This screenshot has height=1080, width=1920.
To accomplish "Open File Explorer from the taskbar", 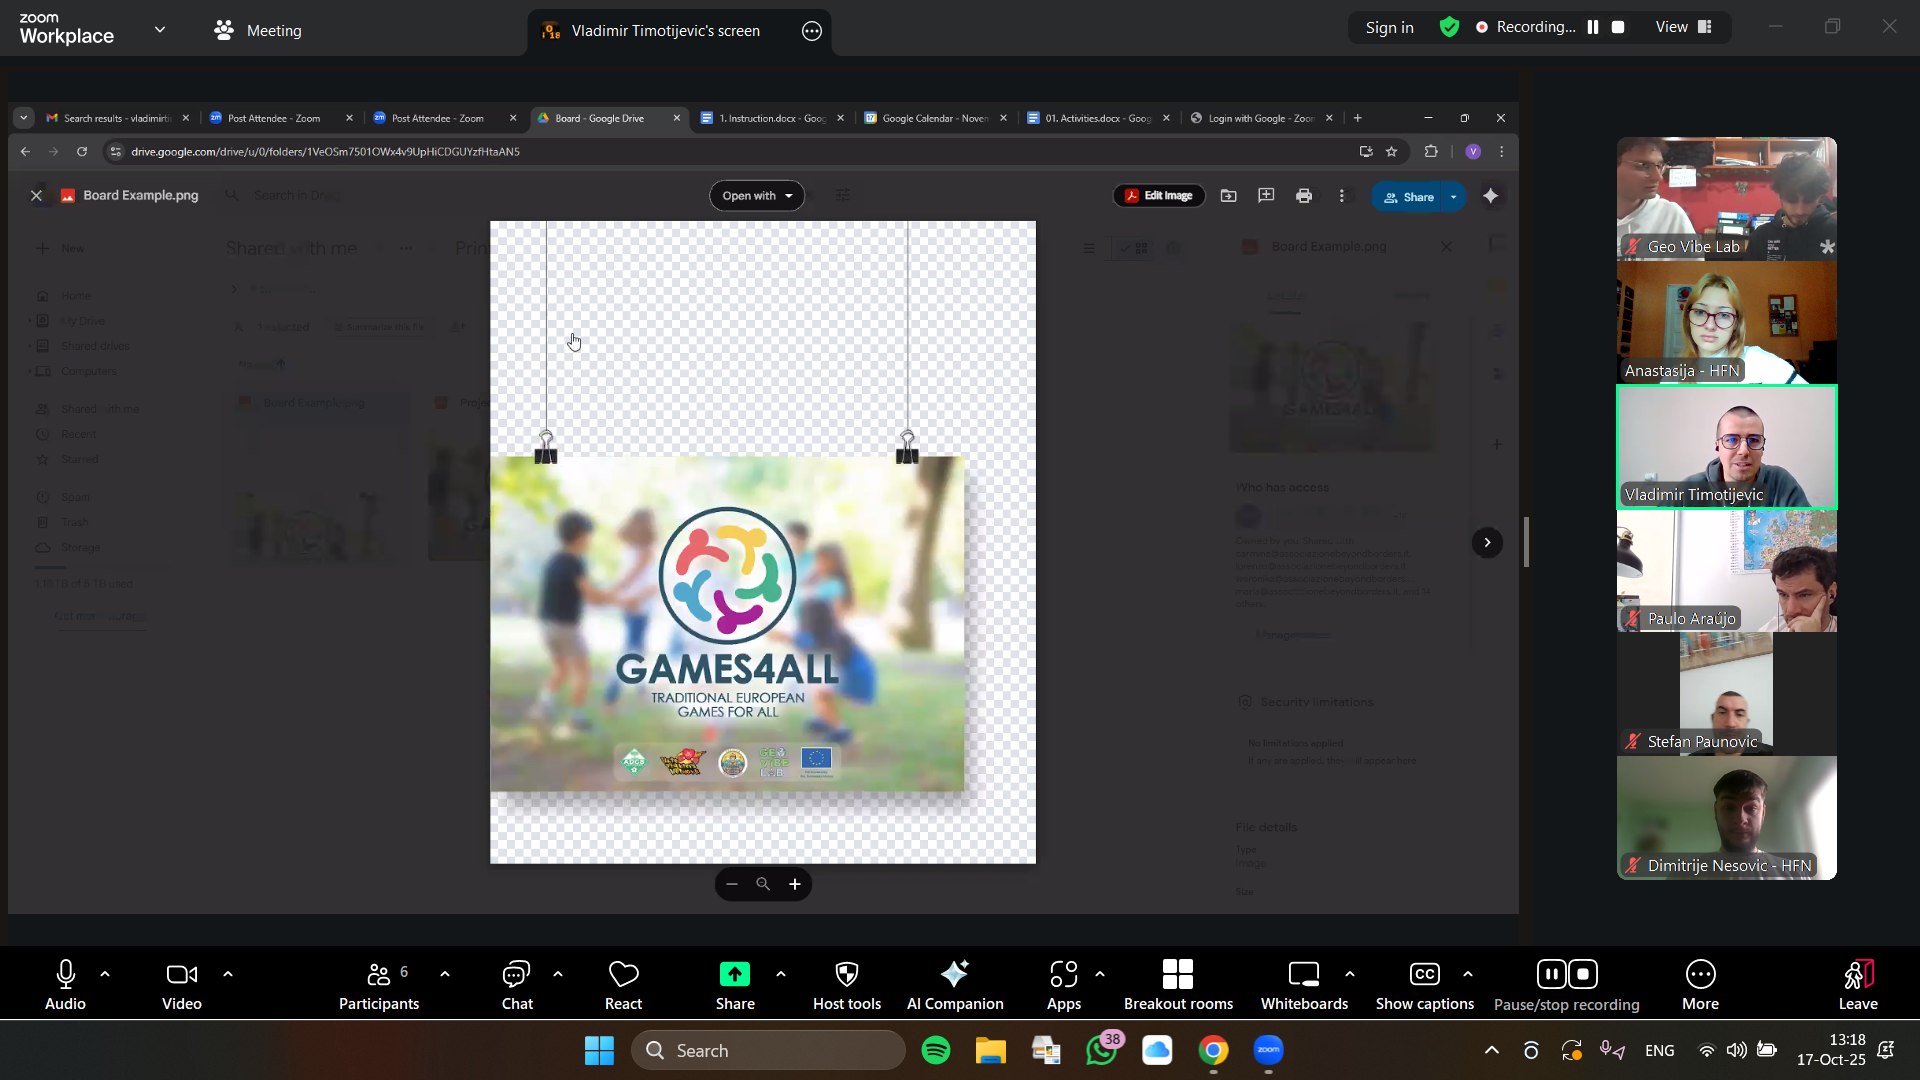I will click(x=991, y=1050).
